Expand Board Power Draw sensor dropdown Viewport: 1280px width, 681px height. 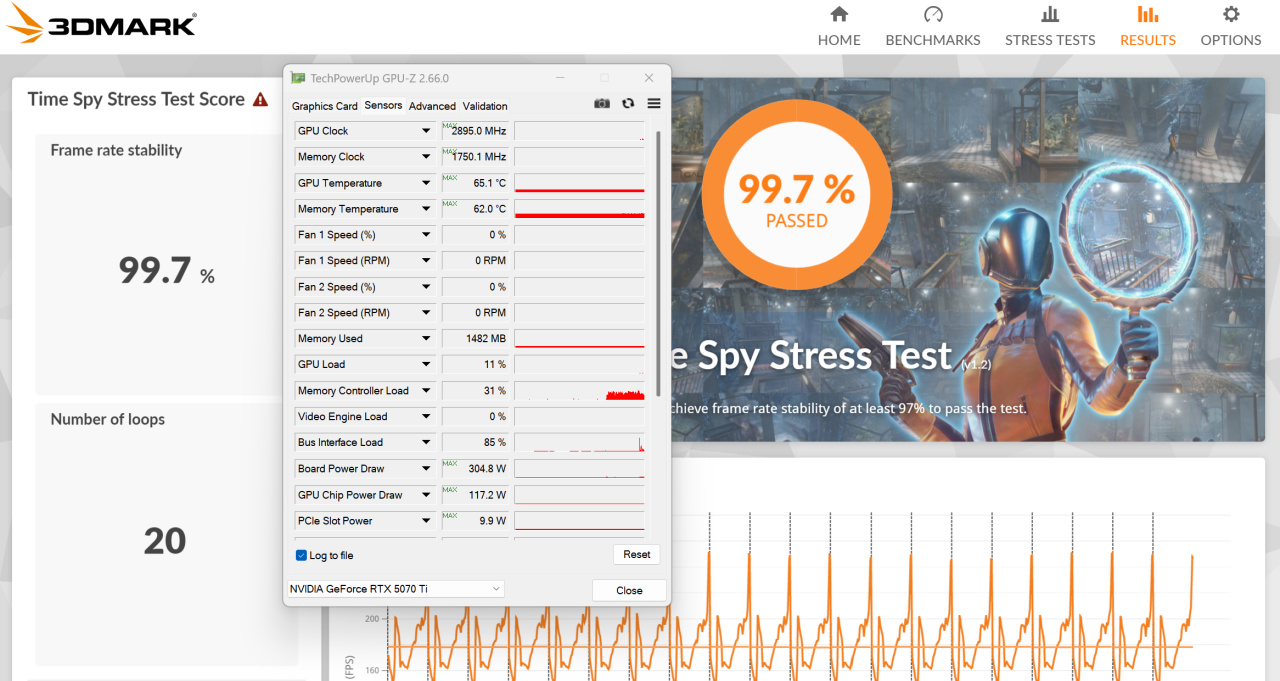426,469
